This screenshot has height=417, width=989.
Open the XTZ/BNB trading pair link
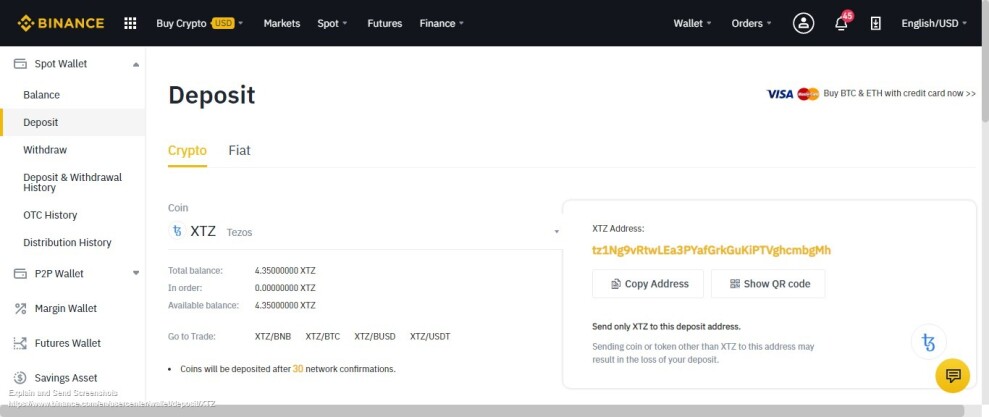click(273, 337)
